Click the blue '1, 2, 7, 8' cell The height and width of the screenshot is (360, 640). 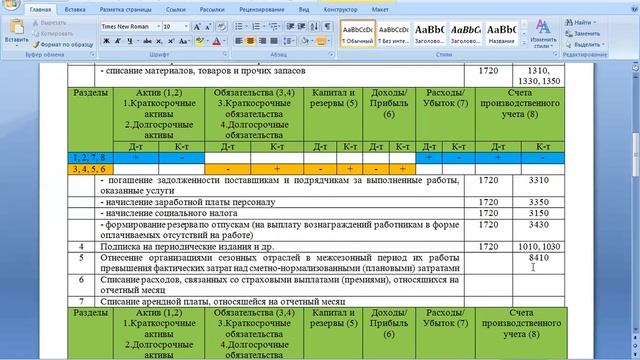(89, 158)
